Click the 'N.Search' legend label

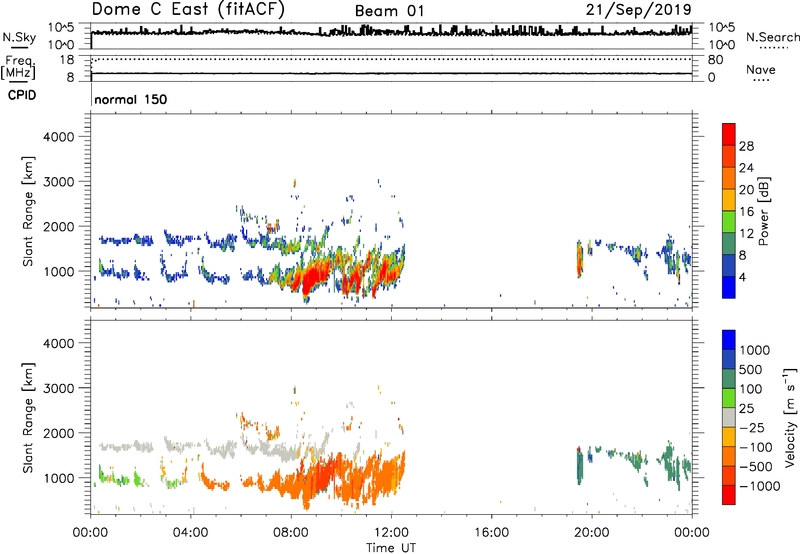point(772,37)
